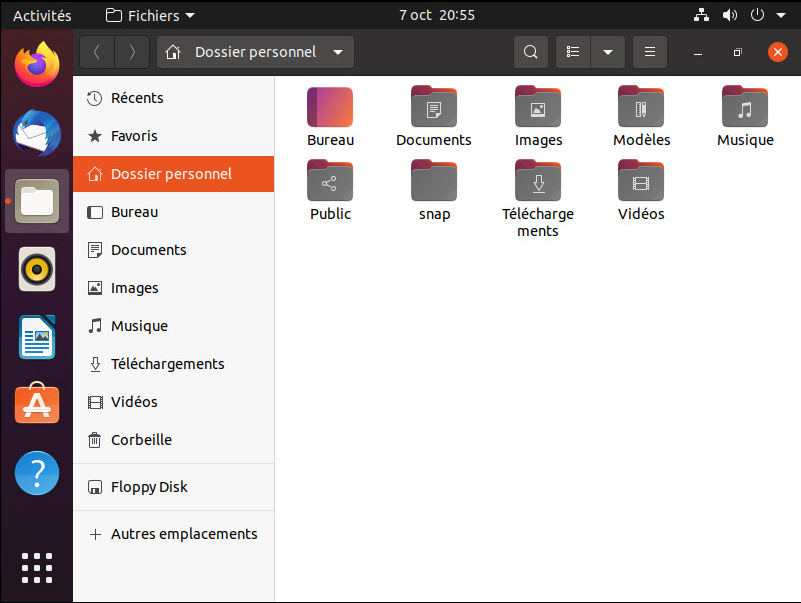
Task: Select Floppy Disk drive
Action: [x=149, y=487]
